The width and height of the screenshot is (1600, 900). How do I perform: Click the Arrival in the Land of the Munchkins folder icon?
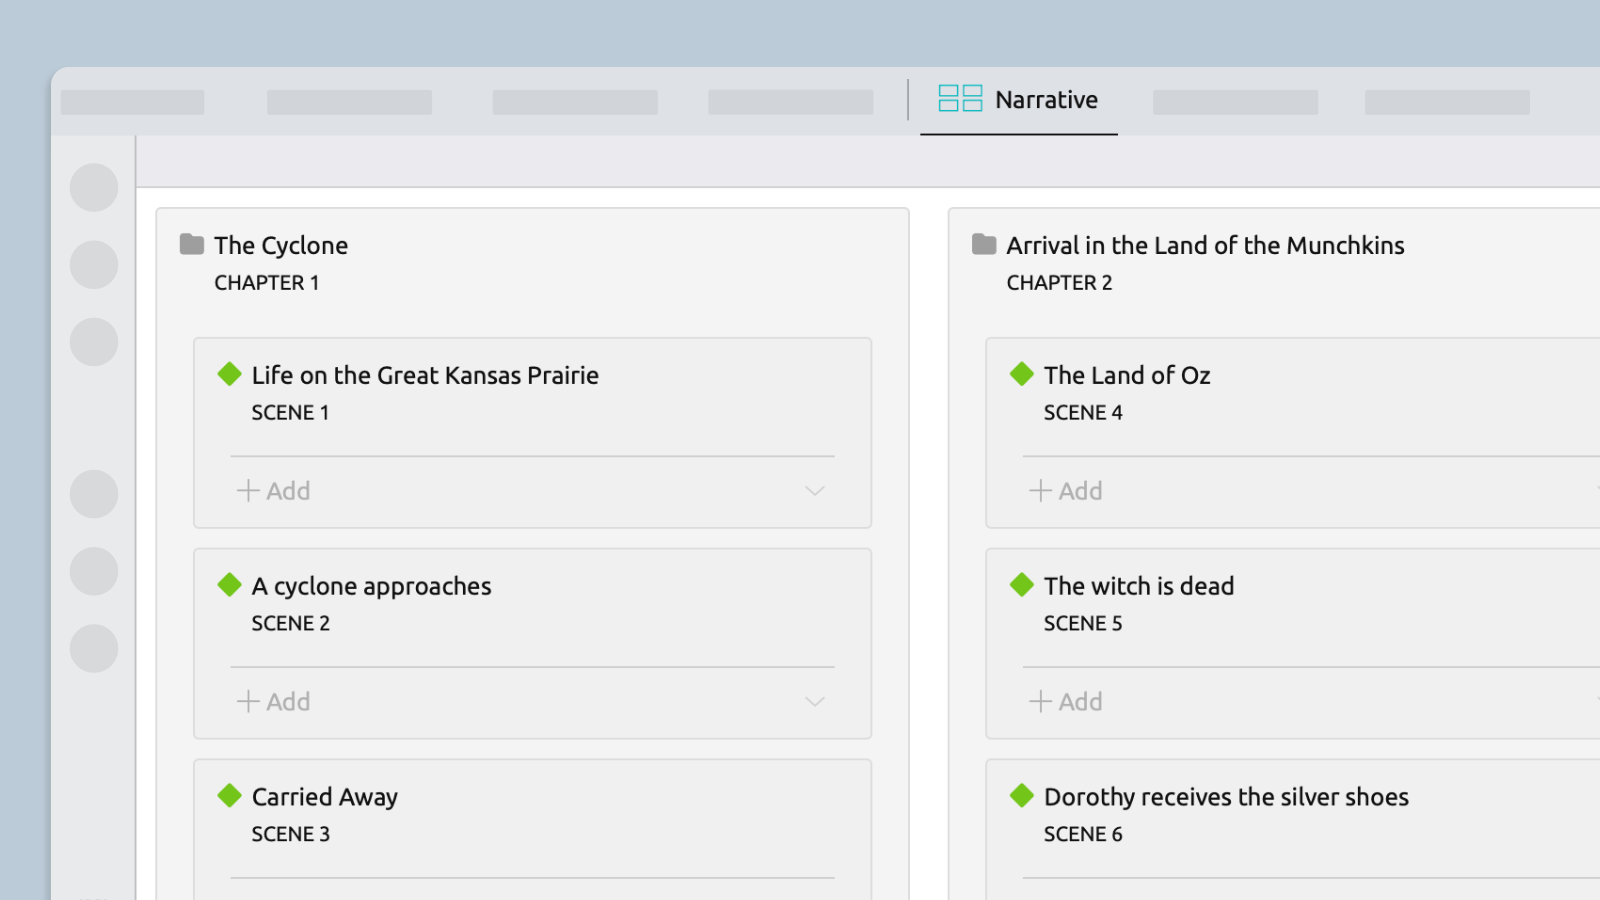tap(984, 244)
